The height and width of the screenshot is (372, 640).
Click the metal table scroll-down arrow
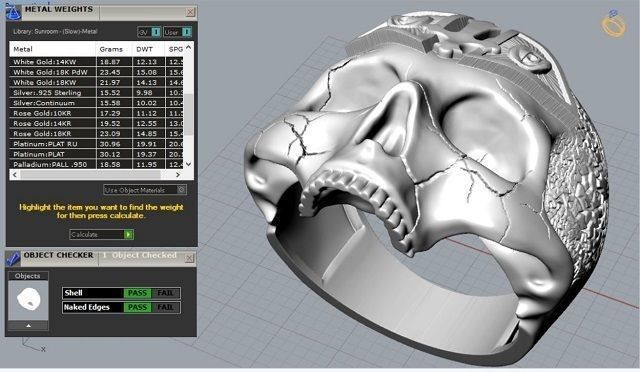pos(188,164)
